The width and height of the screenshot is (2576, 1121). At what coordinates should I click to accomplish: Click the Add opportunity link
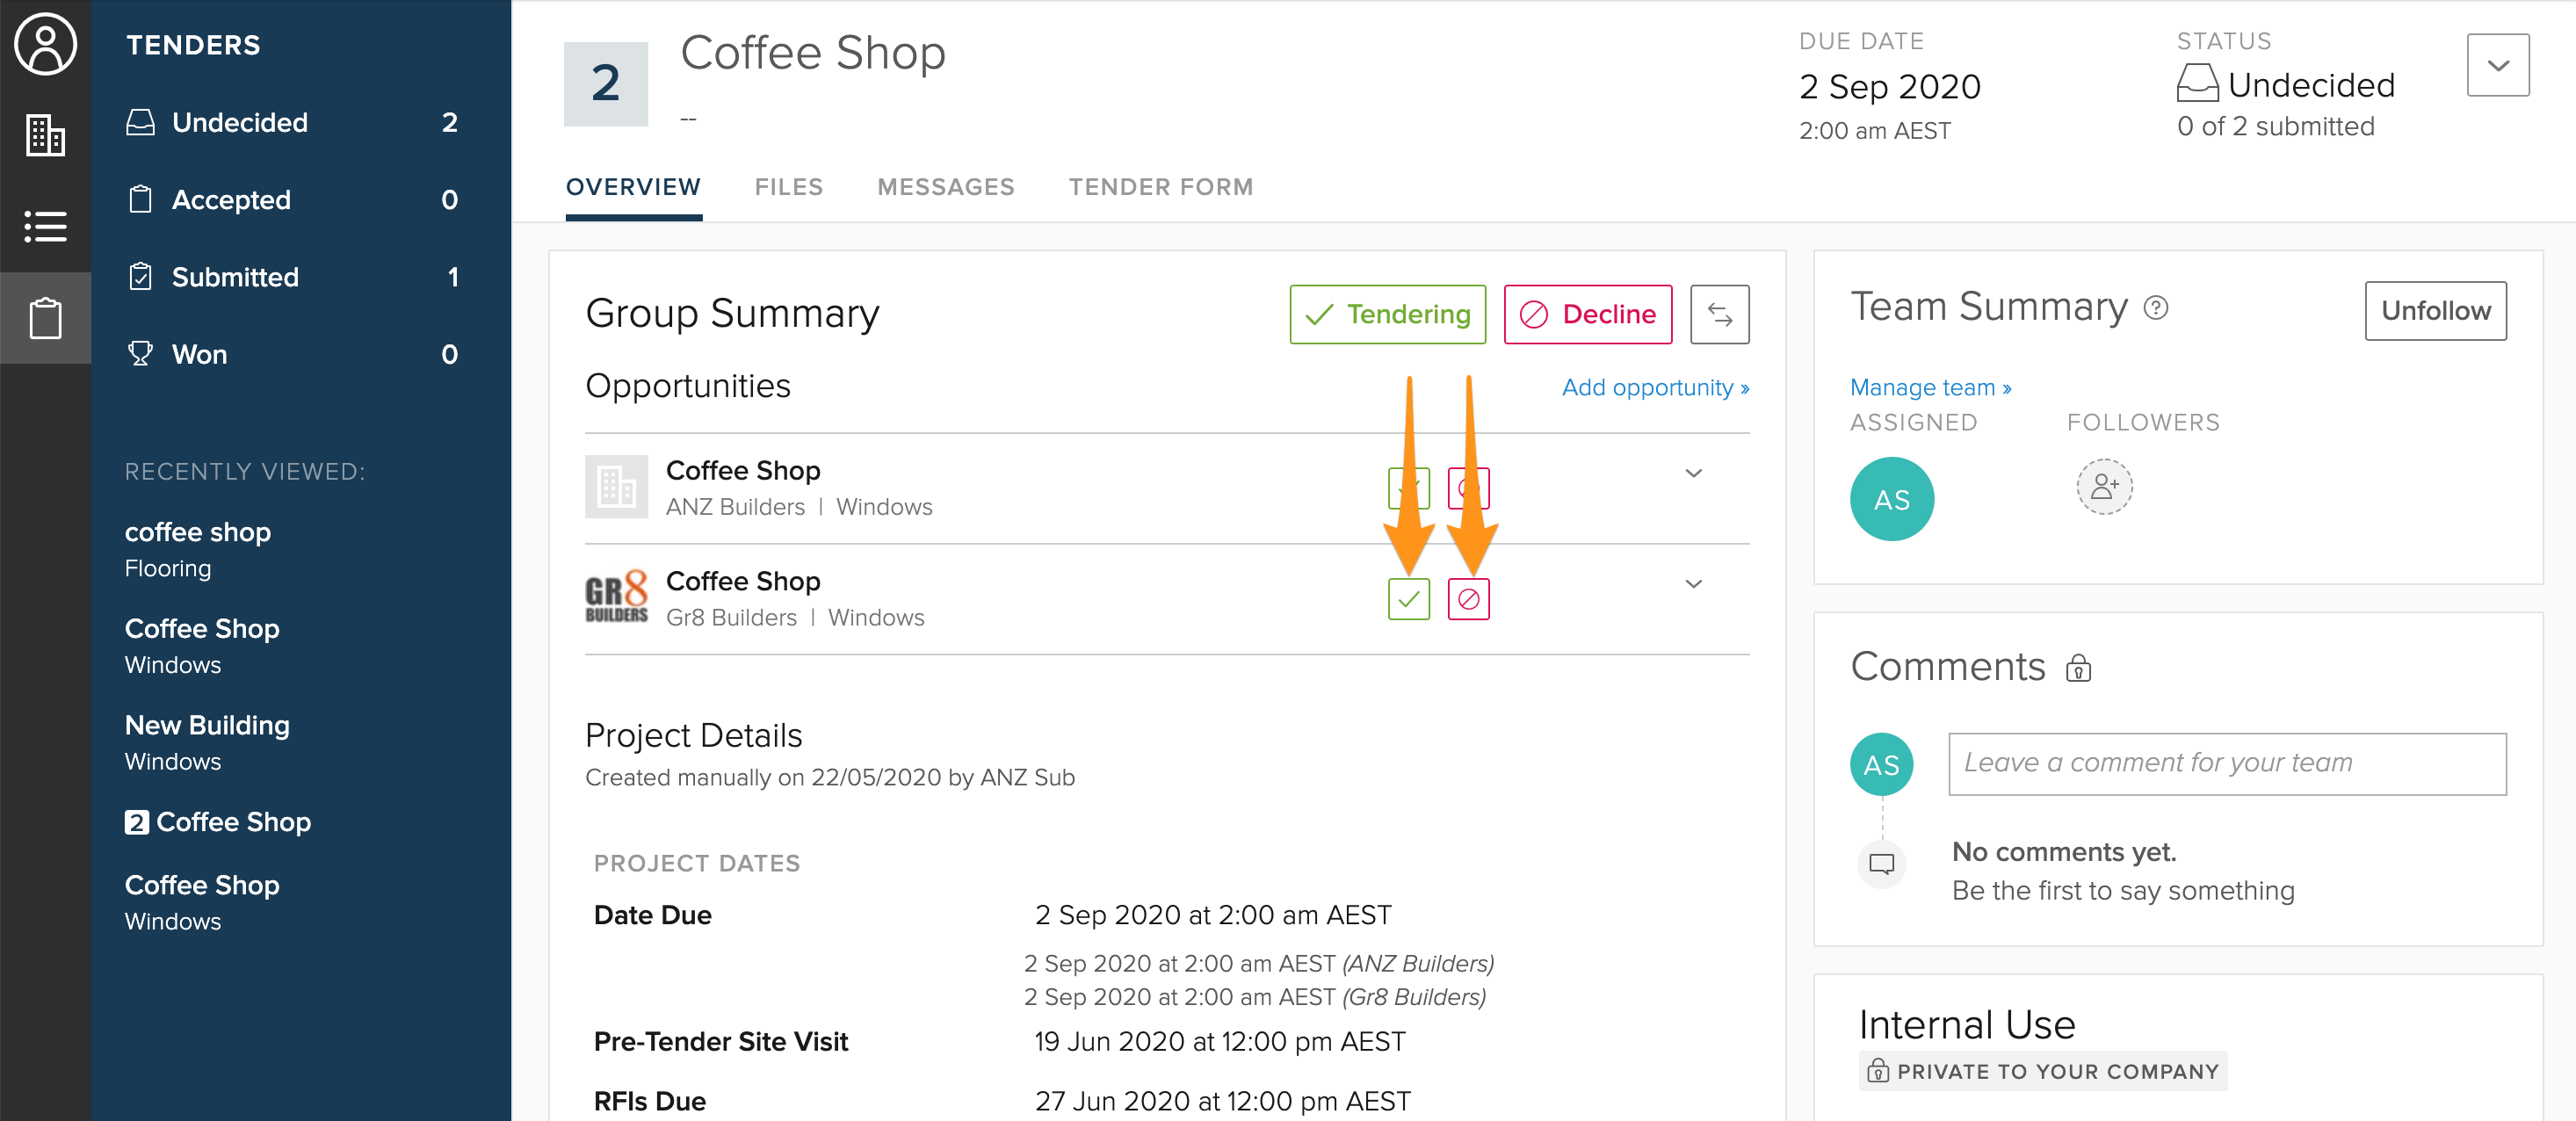click(x=1654, y=387)
